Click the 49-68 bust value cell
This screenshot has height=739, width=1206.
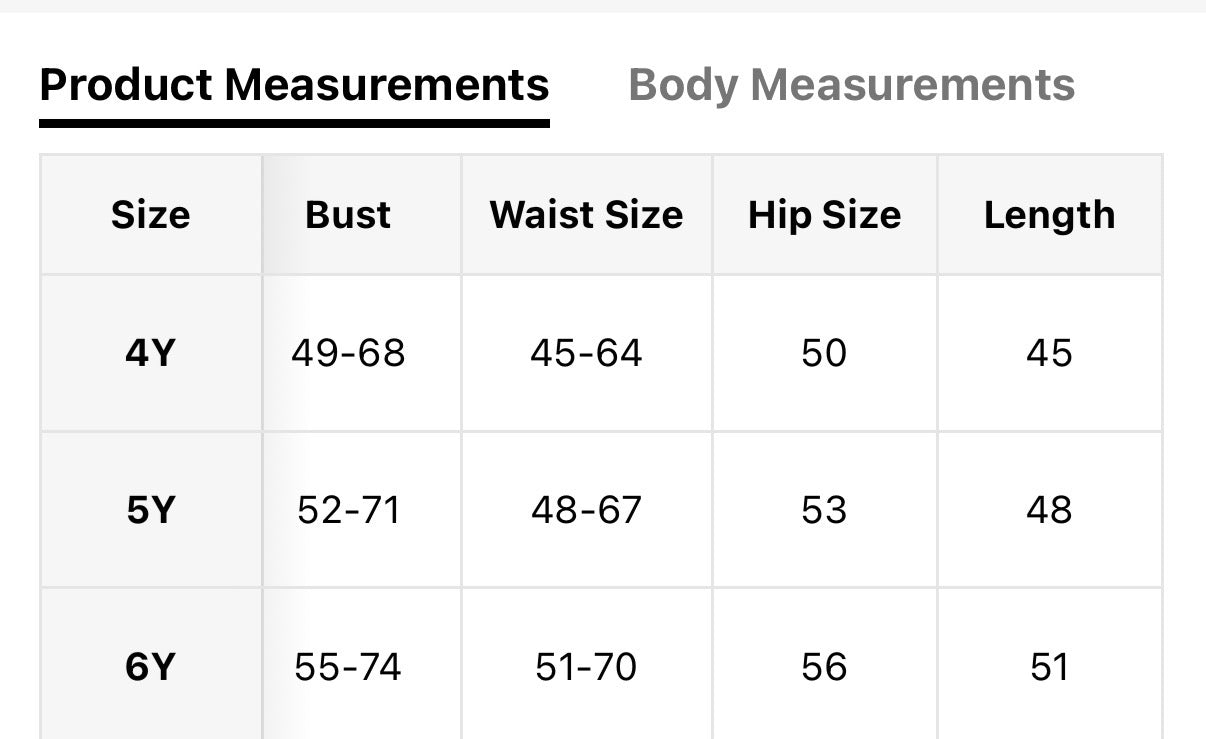pyautogui.click(x=348, y=353)
